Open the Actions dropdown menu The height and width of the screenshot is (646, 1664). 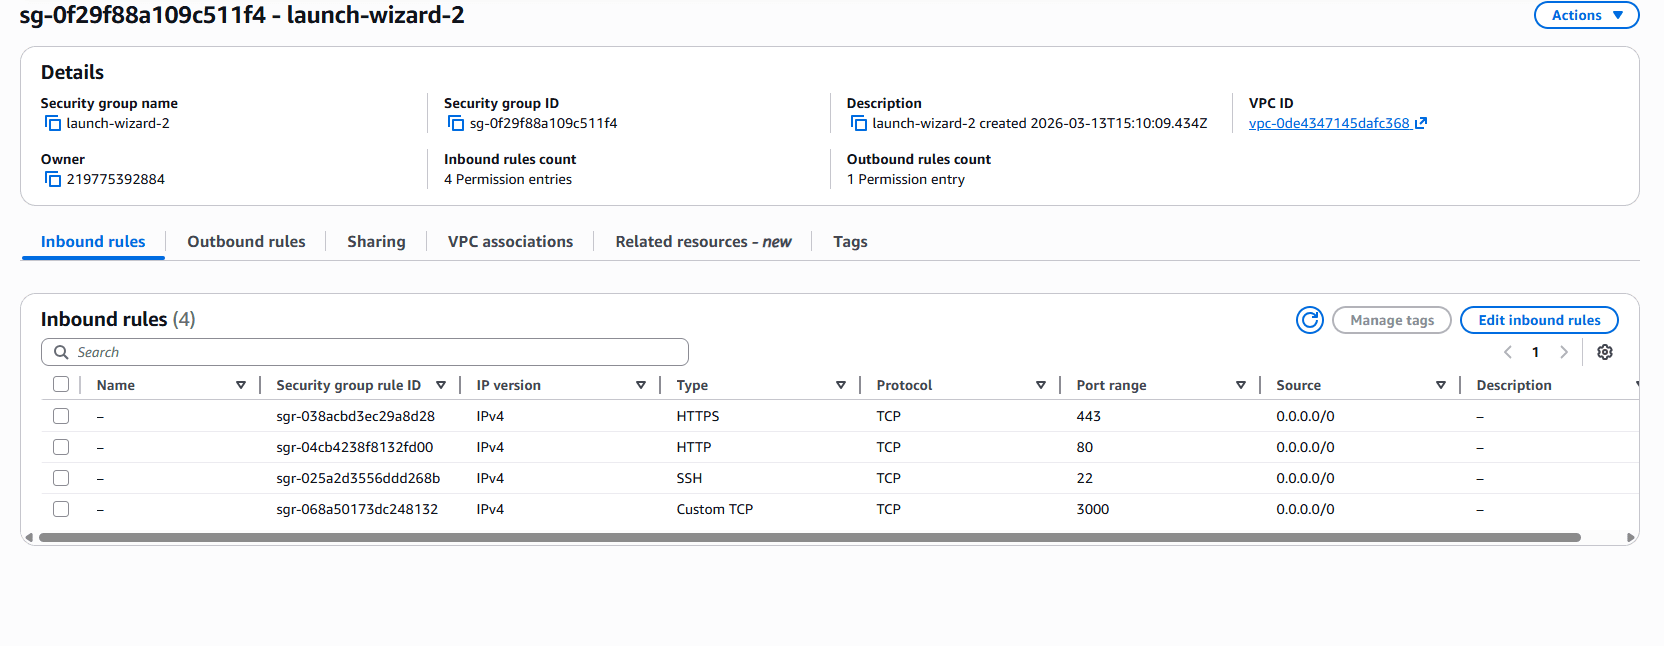1586,15
